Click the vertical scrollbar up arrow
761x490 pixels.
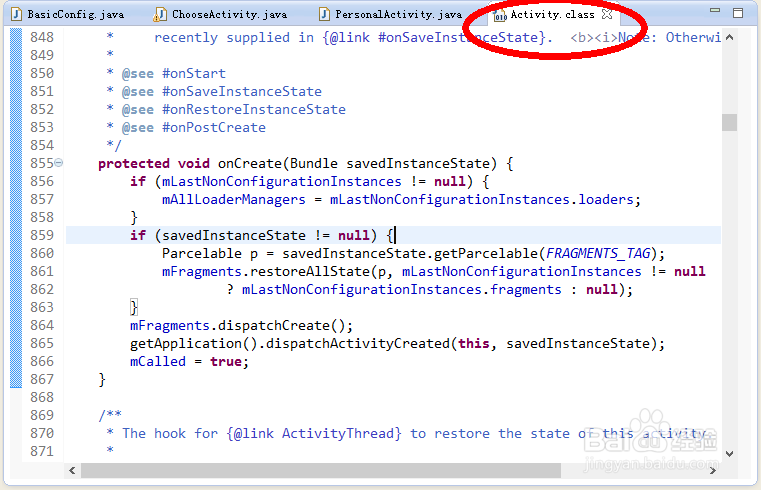click(729, 38)
